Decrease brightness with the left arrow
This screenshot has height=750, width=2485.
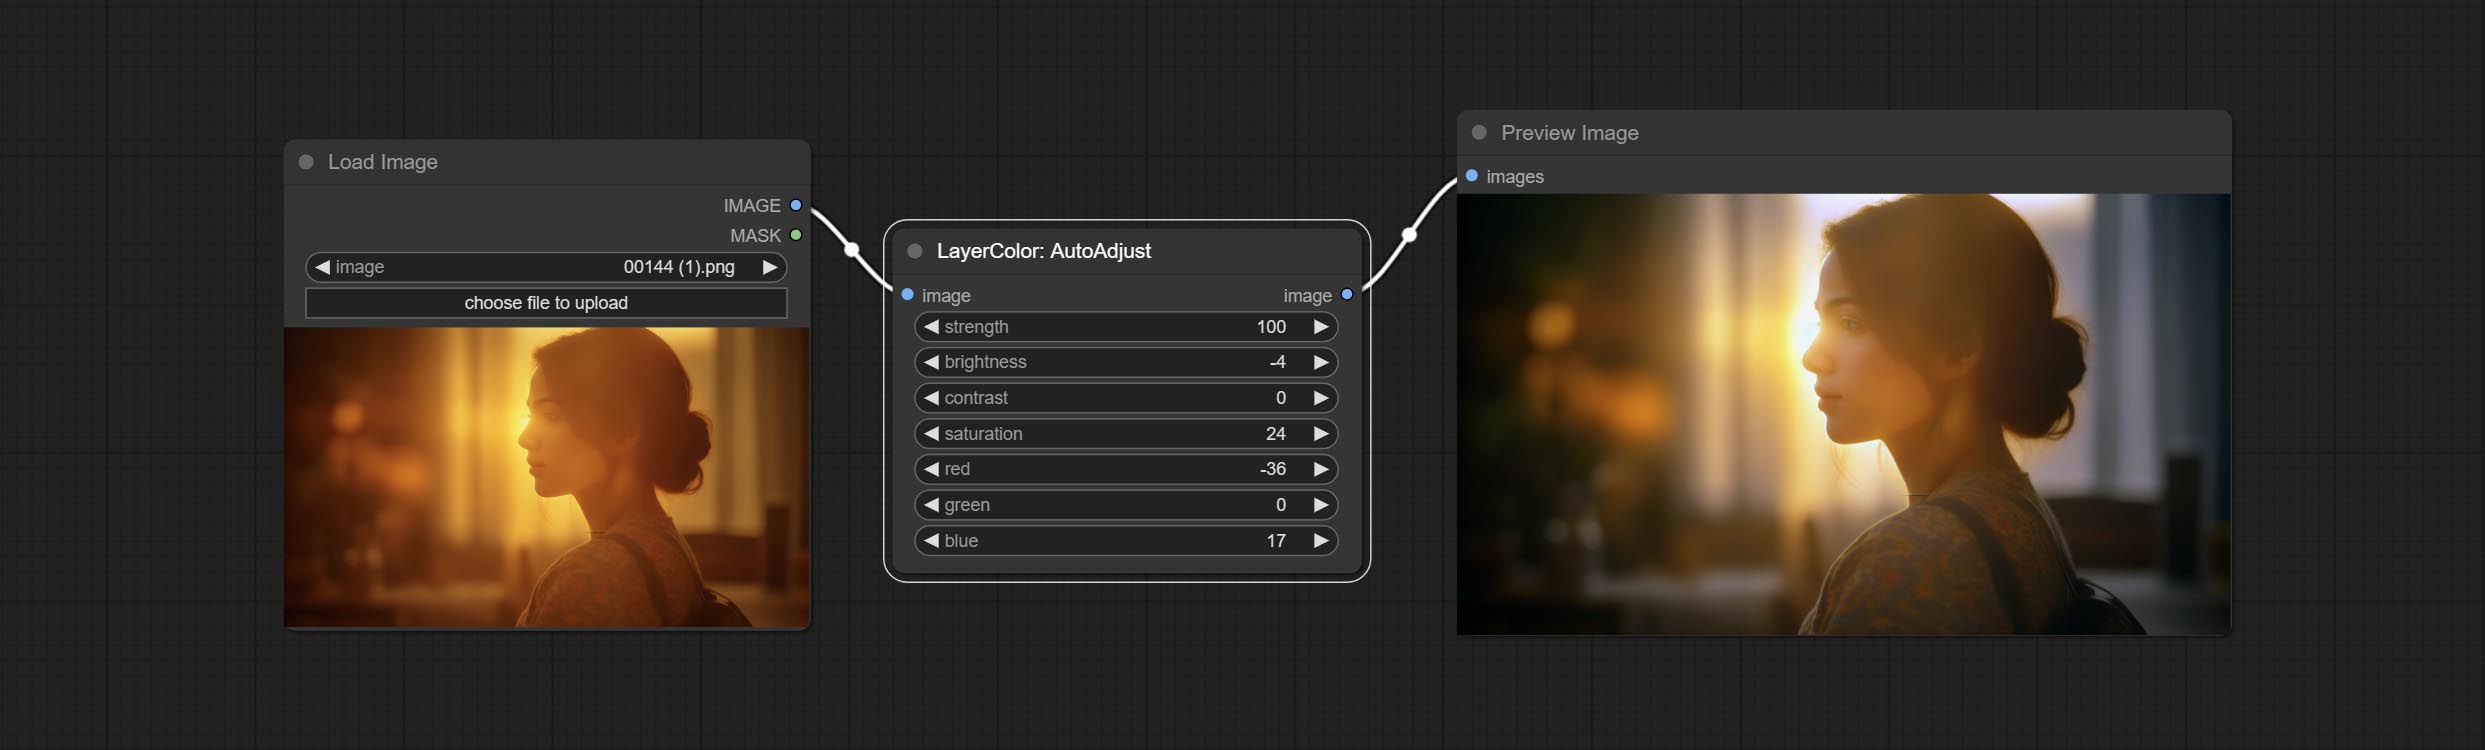(x=931, y=362)
